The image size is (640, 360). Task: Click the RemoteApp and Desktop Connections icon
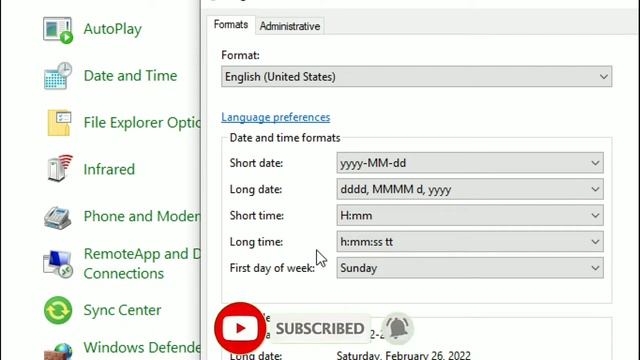click(58, 264)
